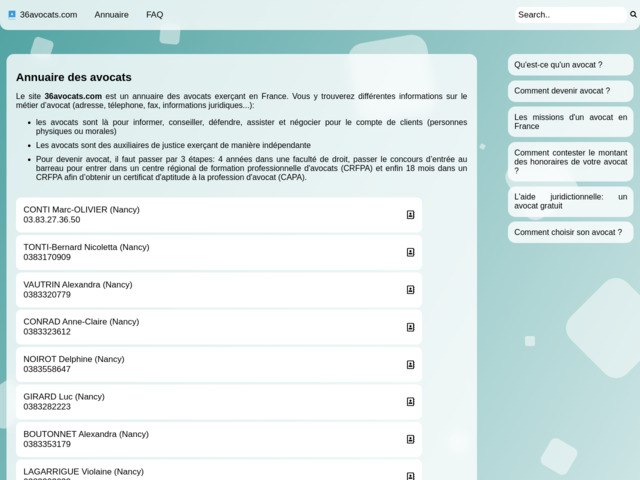Select VAUTRIN Alexandra (Nancy) name
Image resolution: width=640 pixels, height=480 pixels.
pyautogui.click(x=78, y=285)
